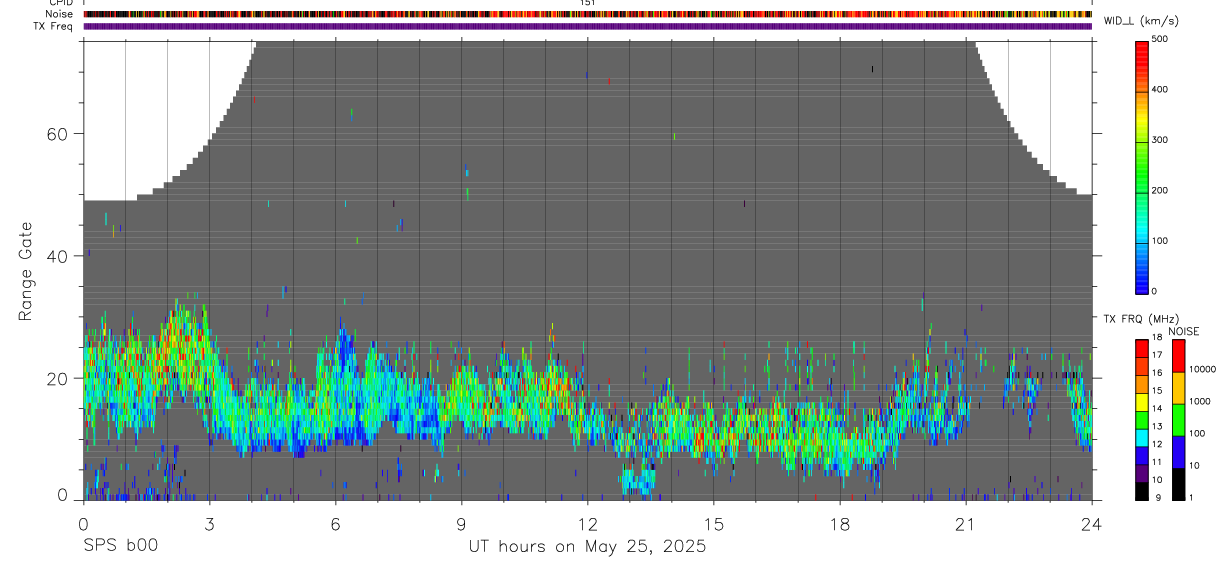
Task: Click the blue segment of NOISE colorbar
Action: pos(1178,451)
